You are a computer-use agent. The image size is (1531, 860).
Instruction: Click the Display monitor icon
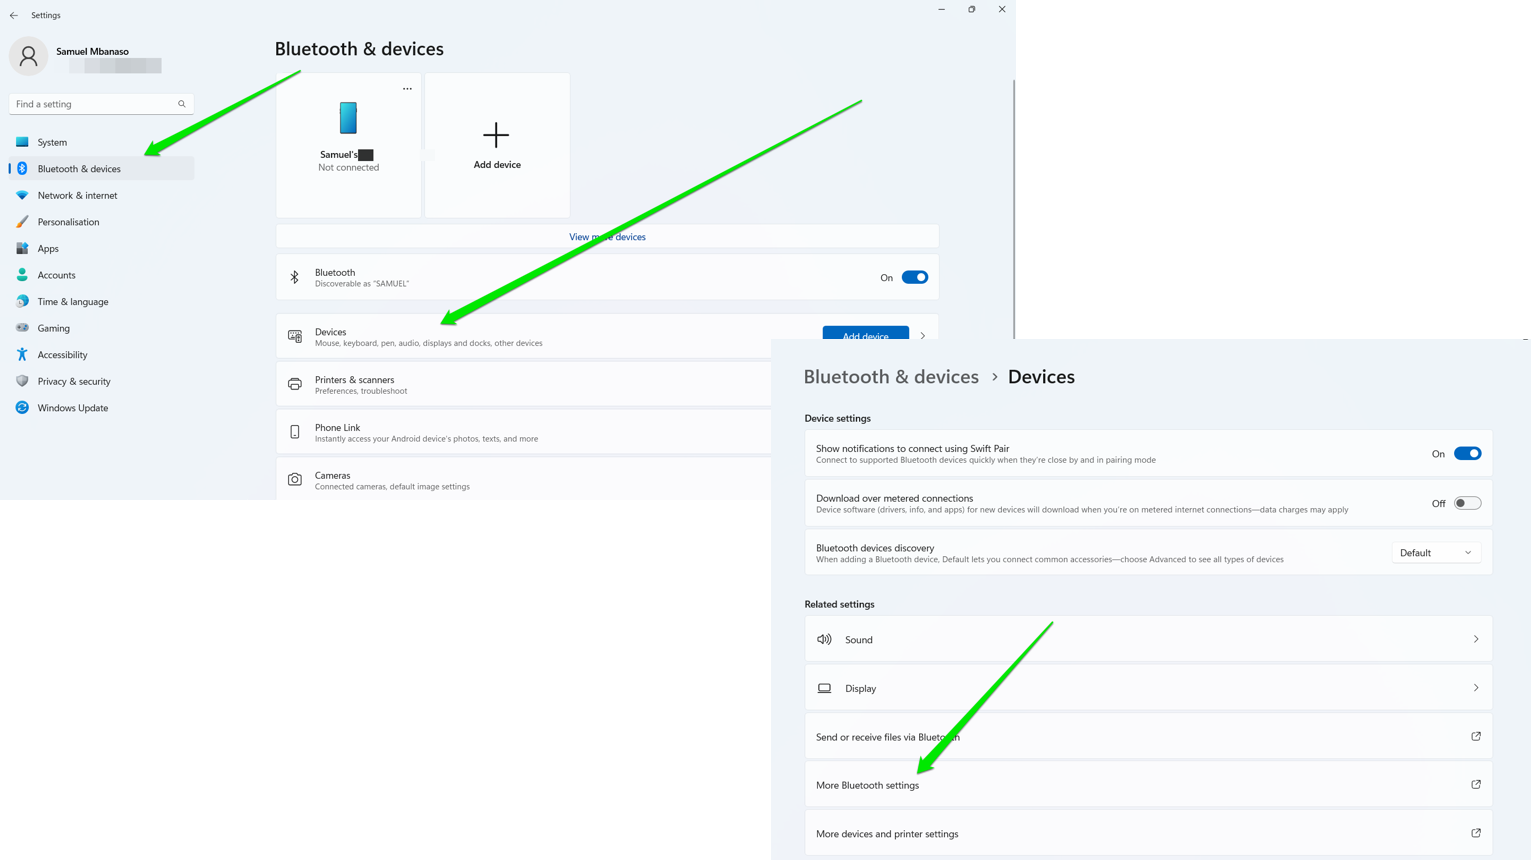click(x=824, y=688)
